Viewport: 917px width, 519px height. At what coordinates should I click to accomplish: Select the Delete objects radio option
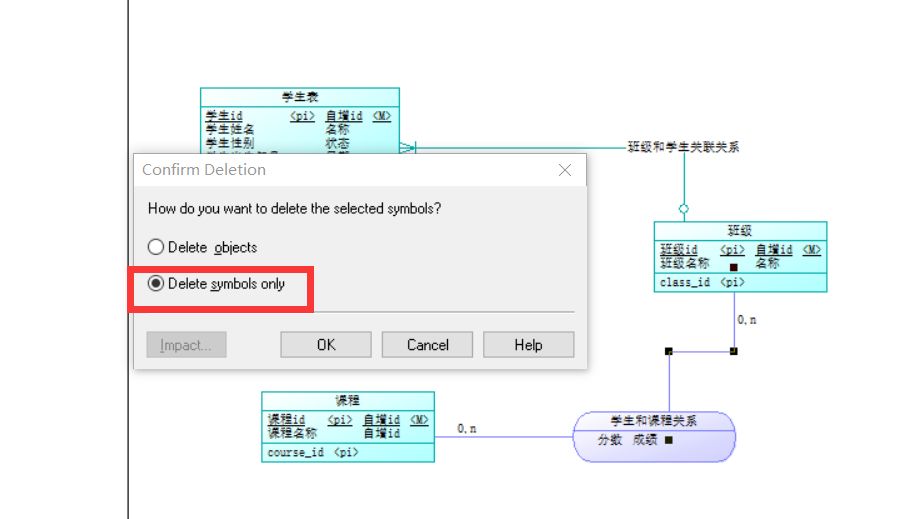(x=202, y=248)
